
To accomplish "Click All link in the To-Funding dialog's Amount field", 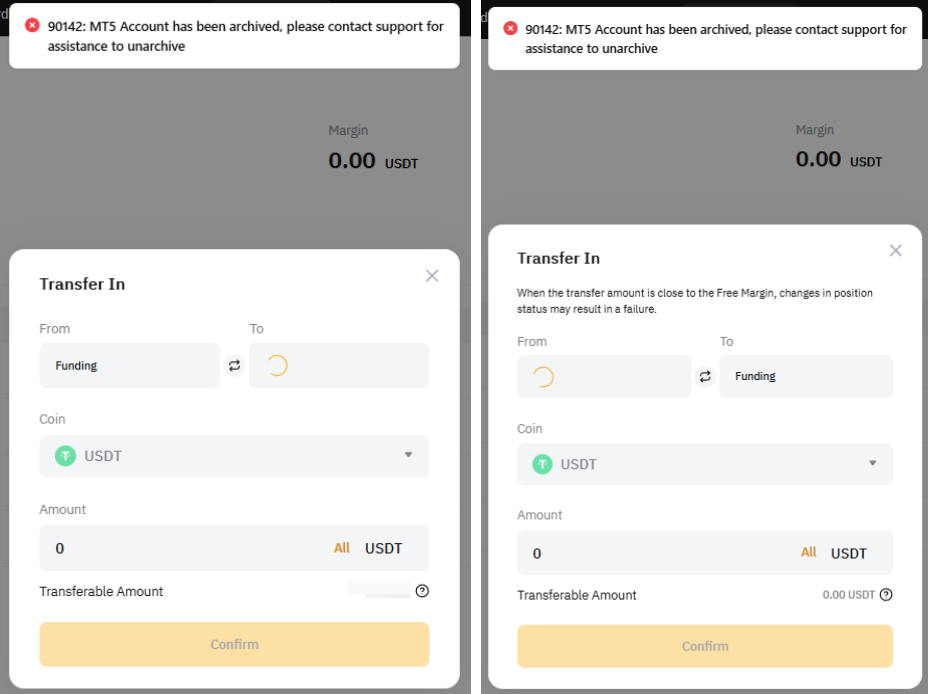I will [809, 553].
